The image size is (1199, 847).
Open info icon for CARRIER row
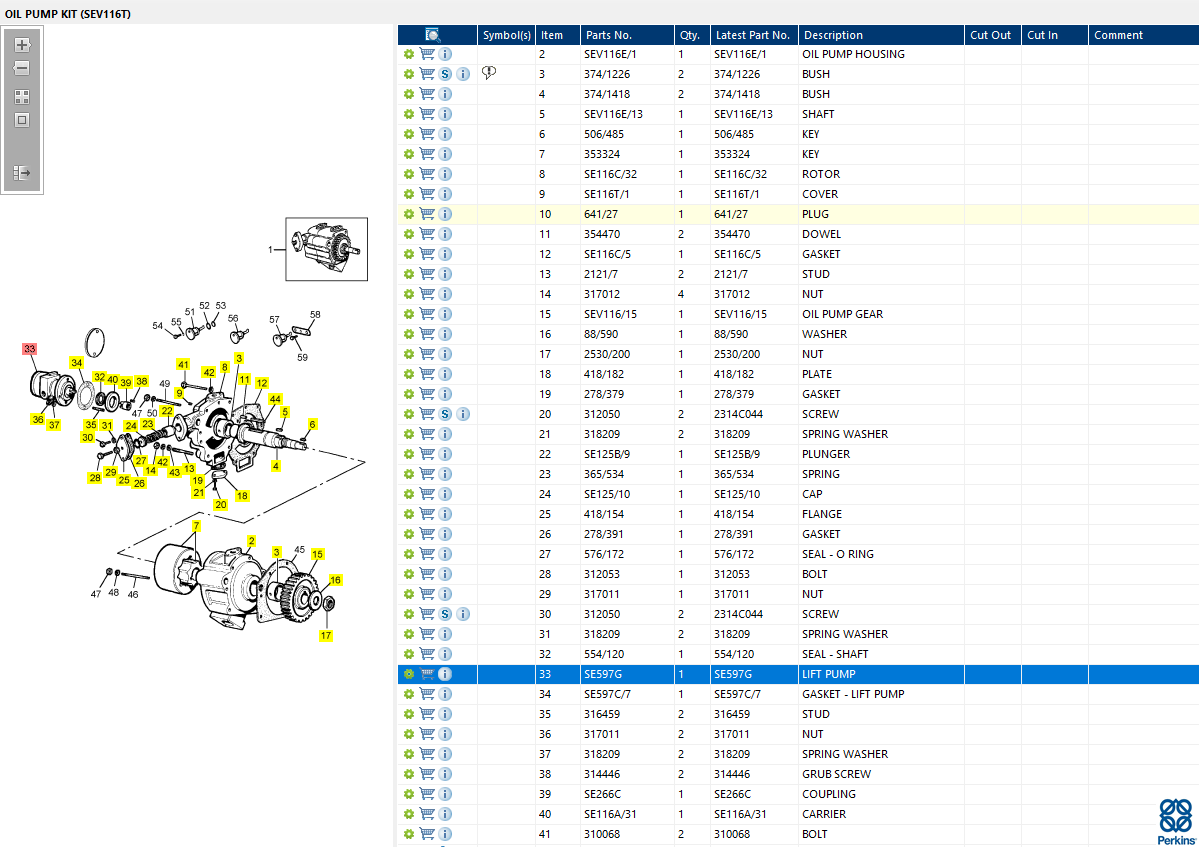pos(445,814)
